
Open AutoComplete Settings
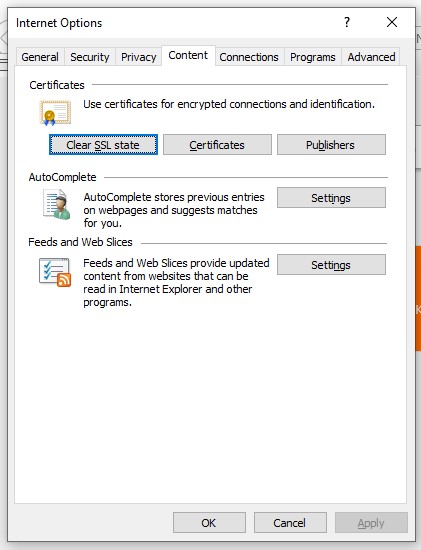(331, 198)
